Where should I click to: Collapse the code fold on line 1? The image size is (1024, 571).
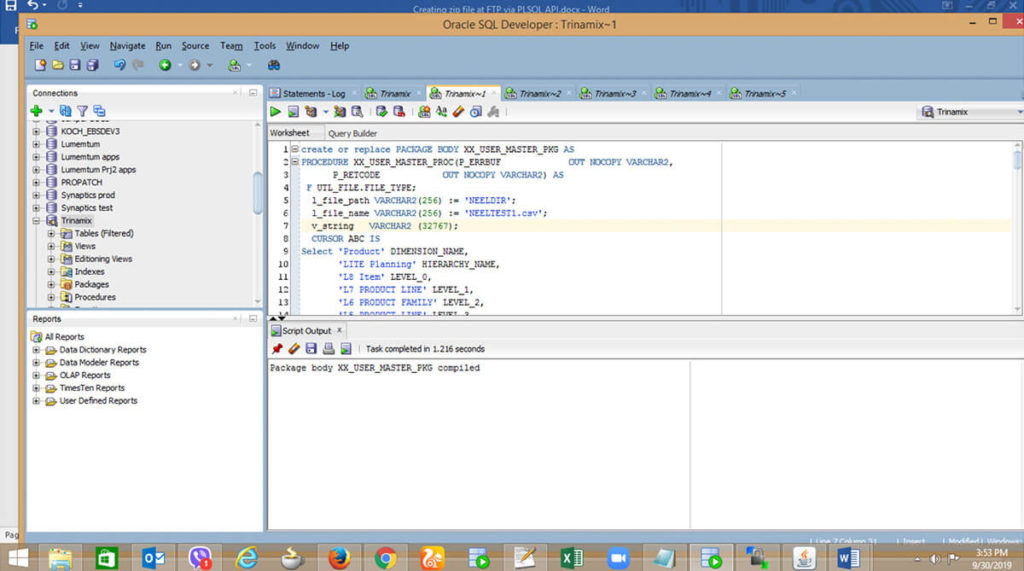tap(295, 149)
